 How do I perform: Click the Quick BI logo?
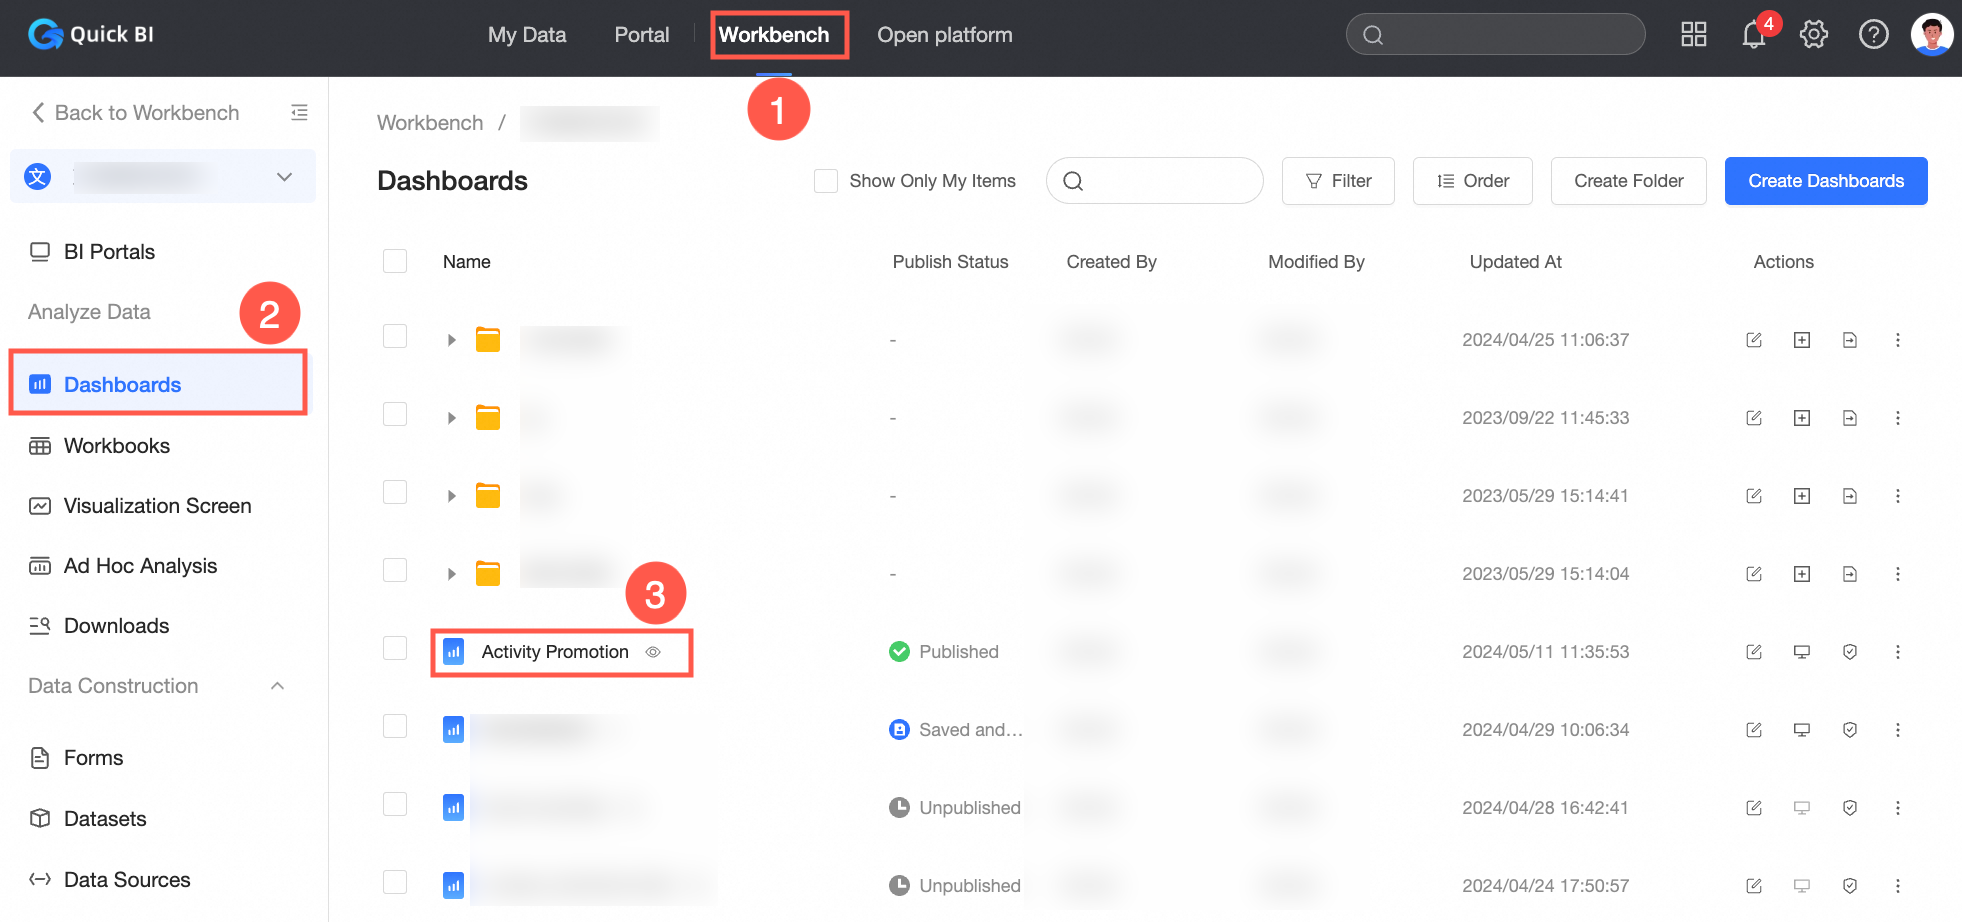click(91, 35)
